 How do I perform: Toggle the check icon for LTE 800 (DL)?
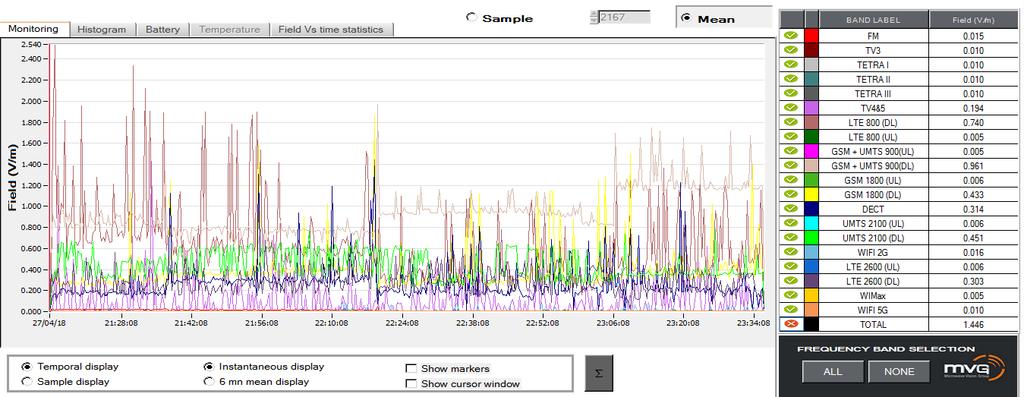791,123
